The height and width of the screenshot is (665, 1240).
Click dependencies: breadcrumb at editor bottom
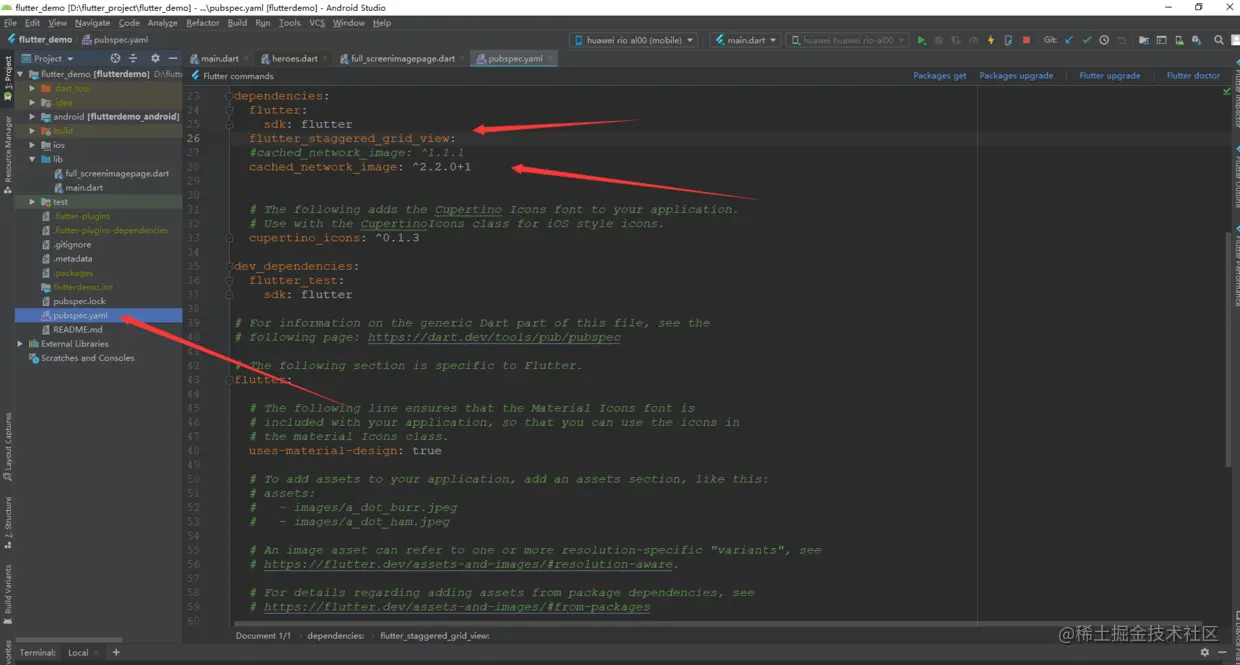click(336, 636)
